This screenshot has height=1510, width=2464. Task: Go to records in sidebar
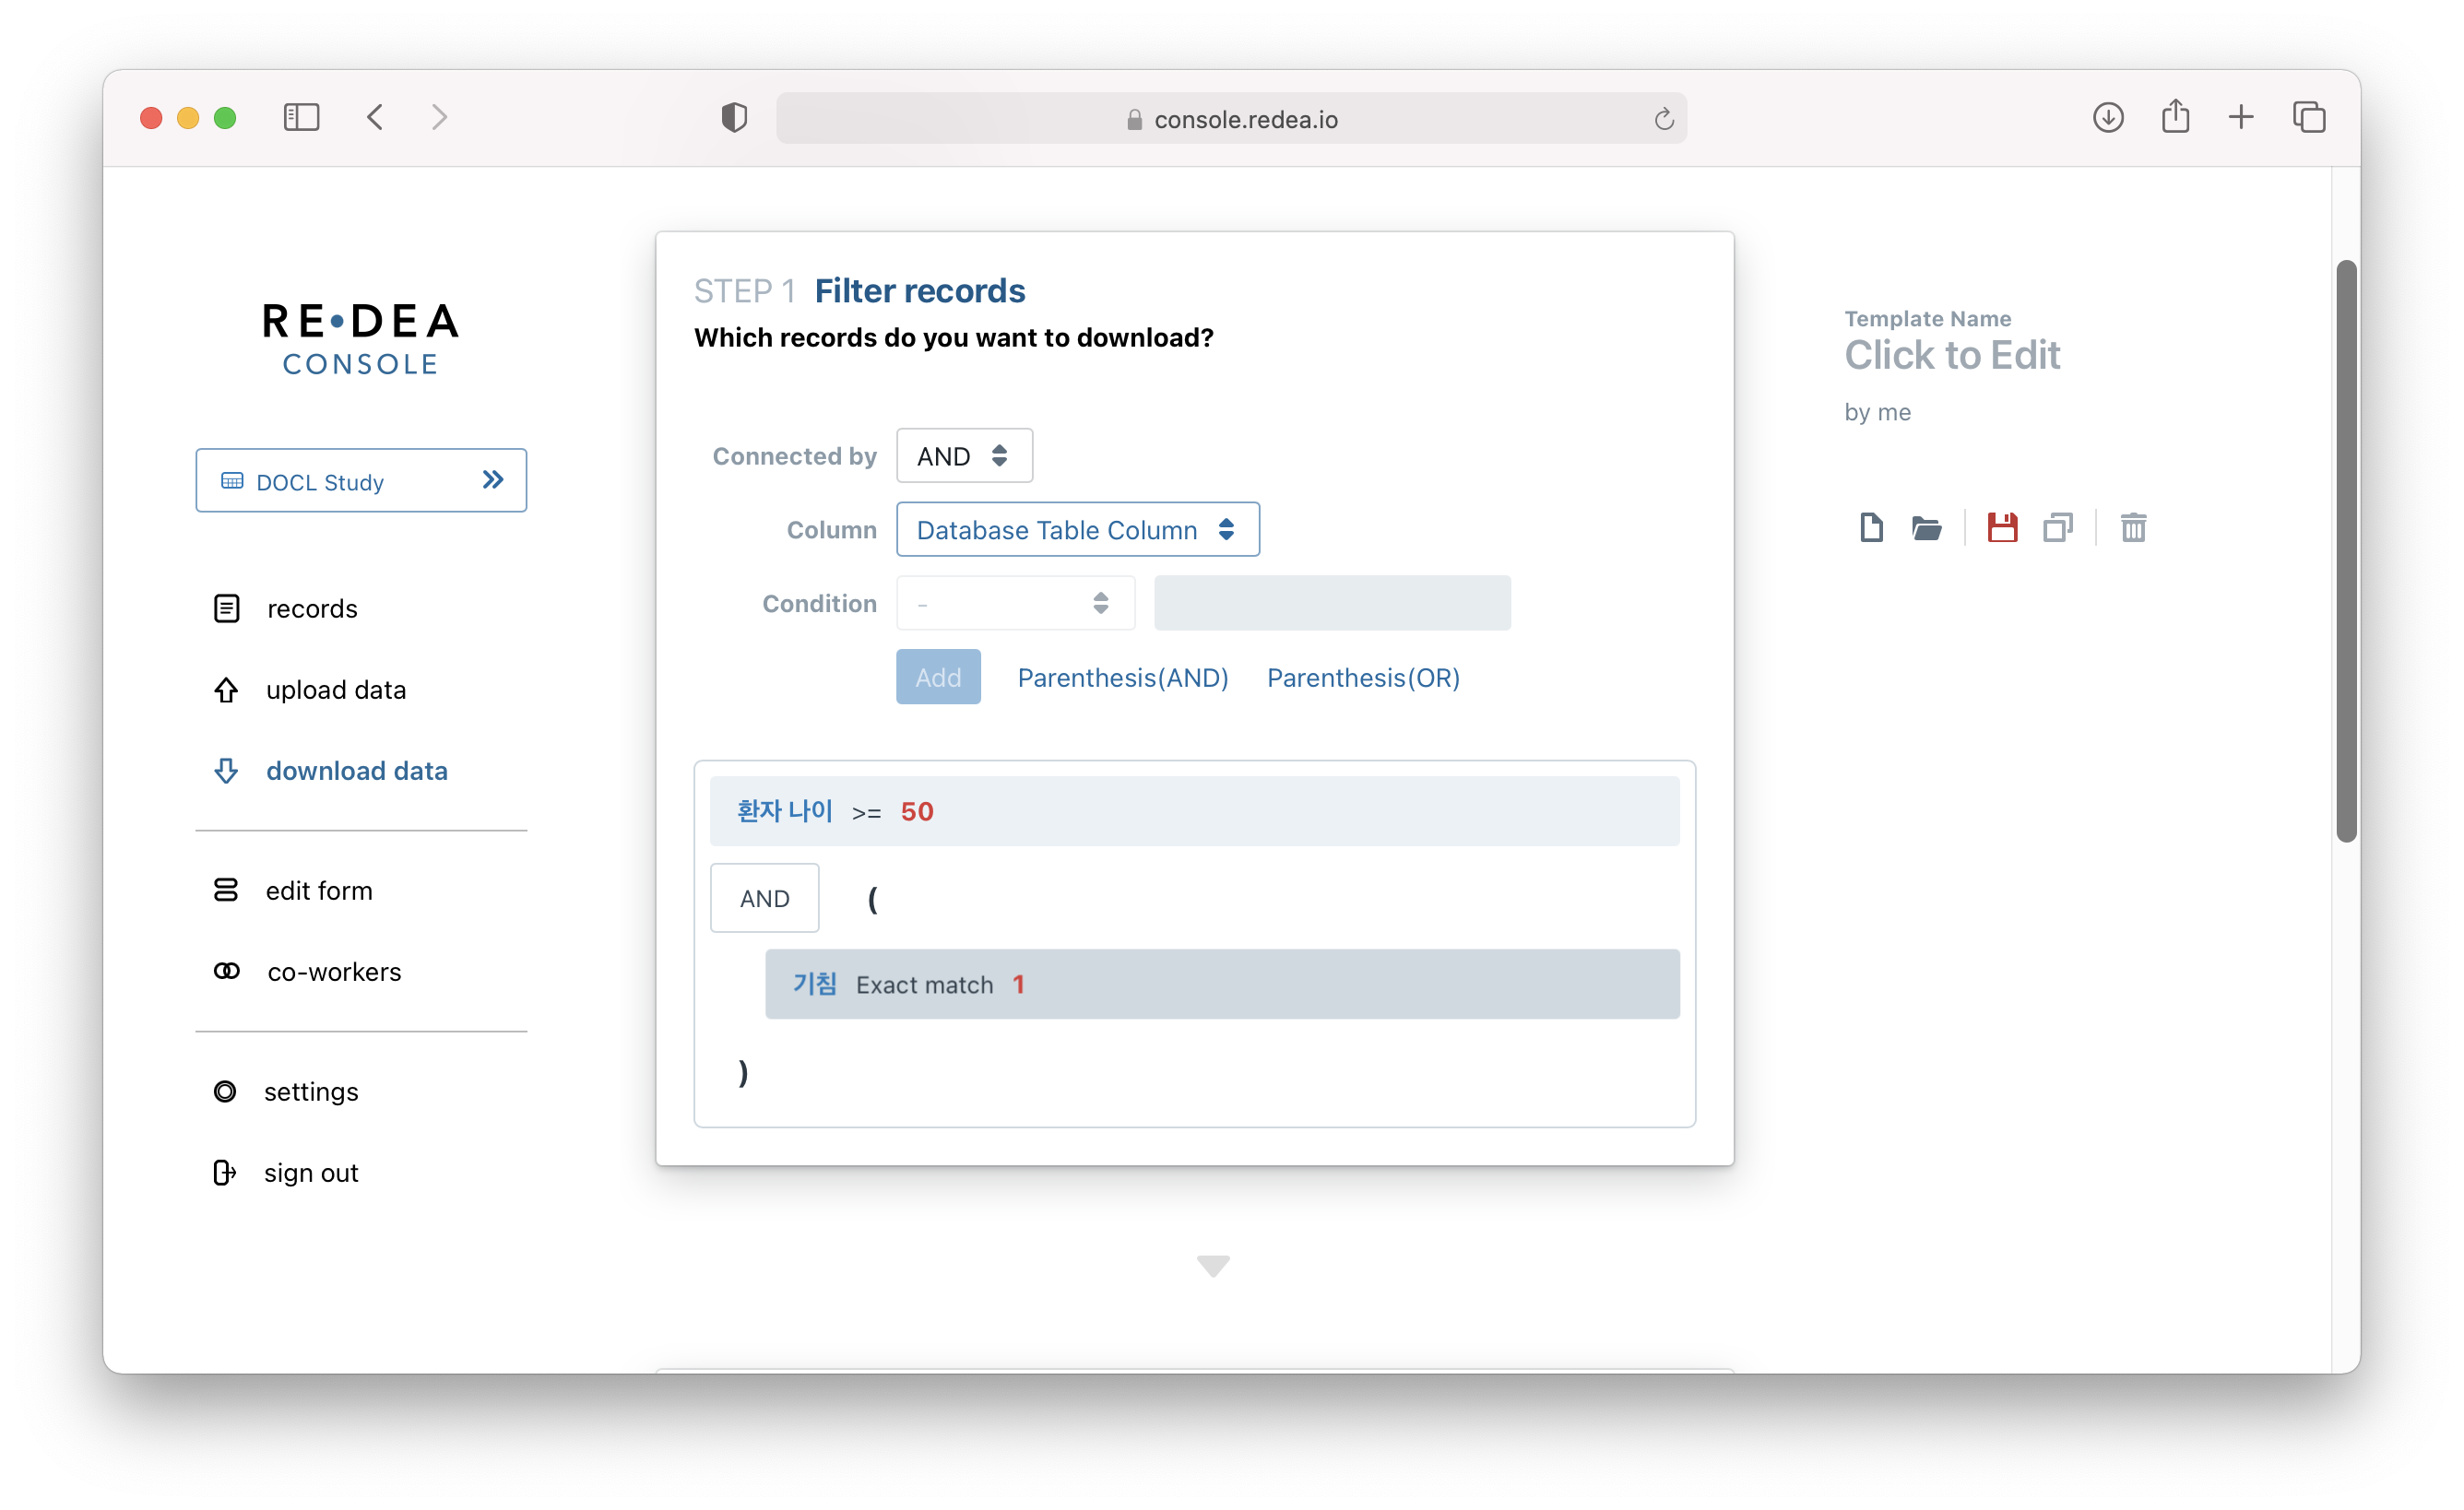point(311,608)
